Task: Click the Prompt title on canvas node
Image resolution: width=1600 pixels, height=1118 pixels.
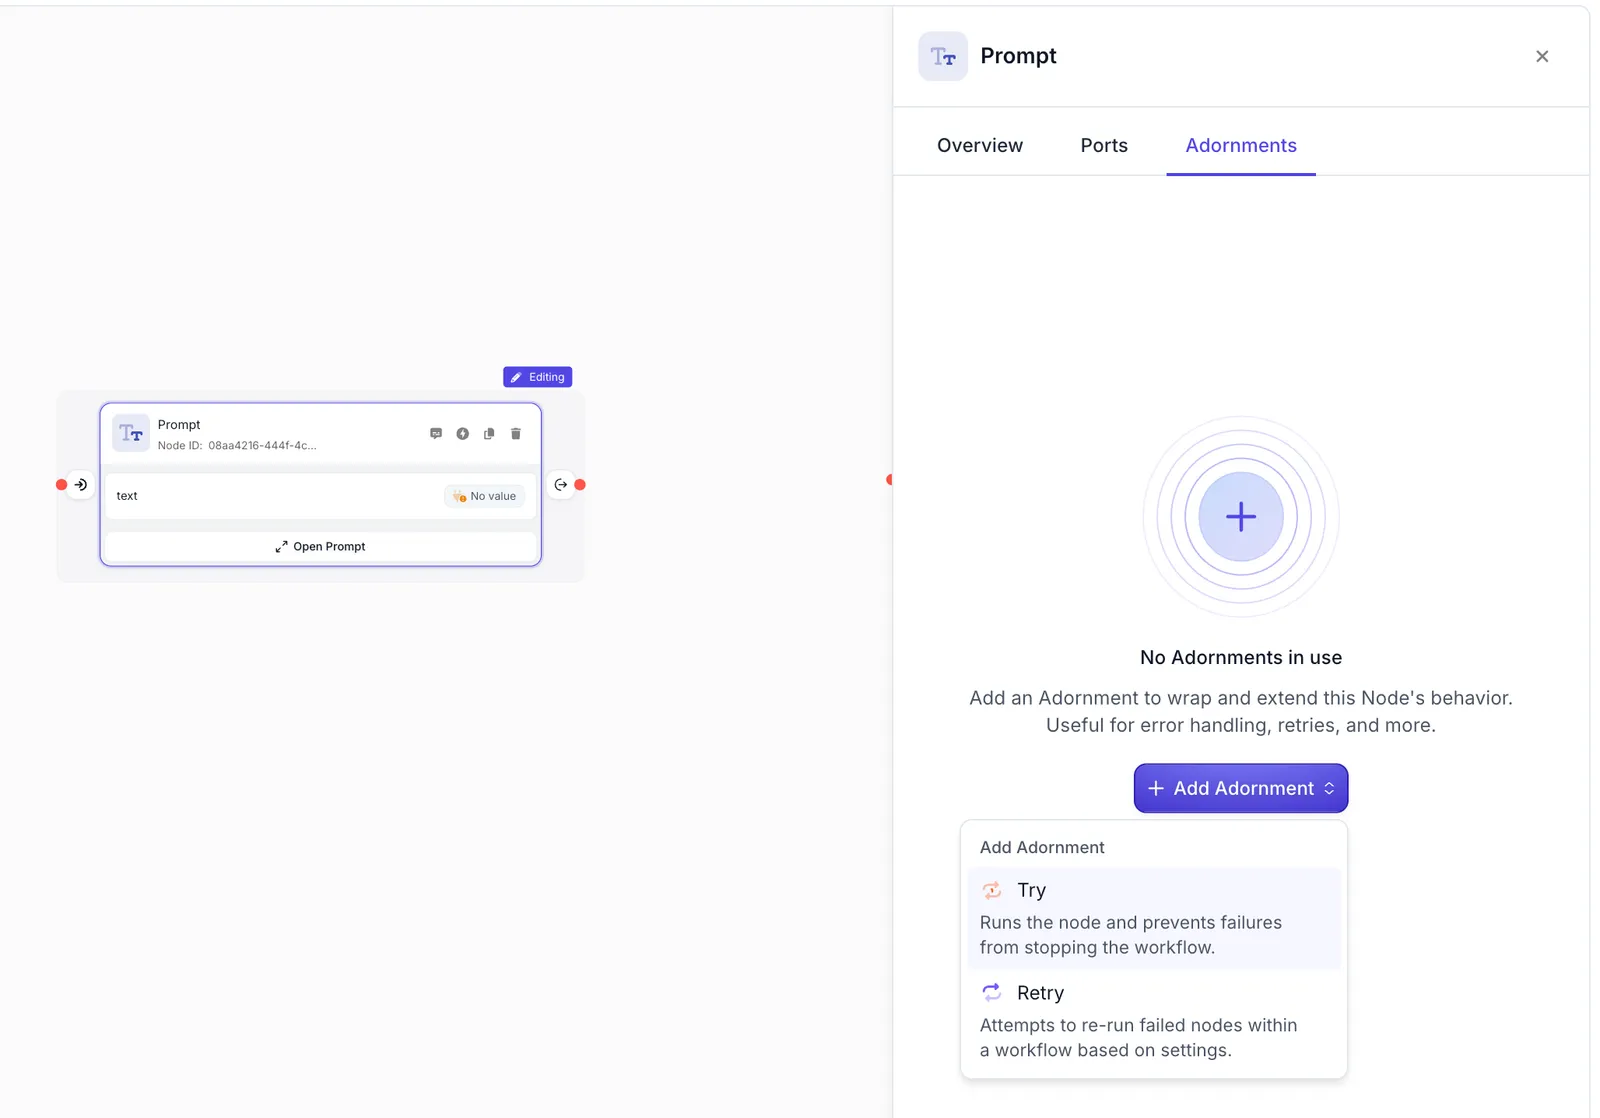Action: pyautogui.click(x=179, y=425)
